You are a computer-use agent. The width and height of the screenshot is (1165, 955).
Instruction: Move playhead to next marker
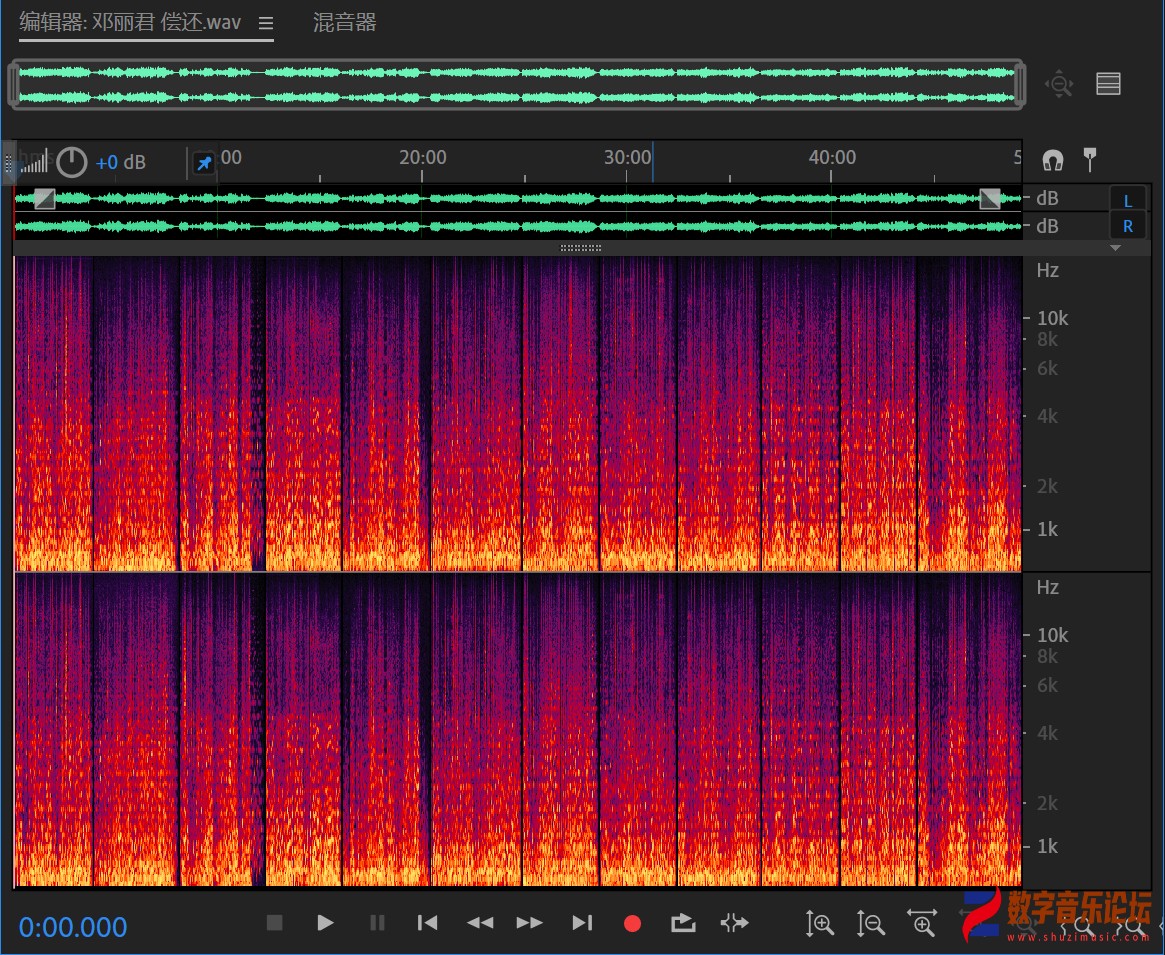coord(582,923)
